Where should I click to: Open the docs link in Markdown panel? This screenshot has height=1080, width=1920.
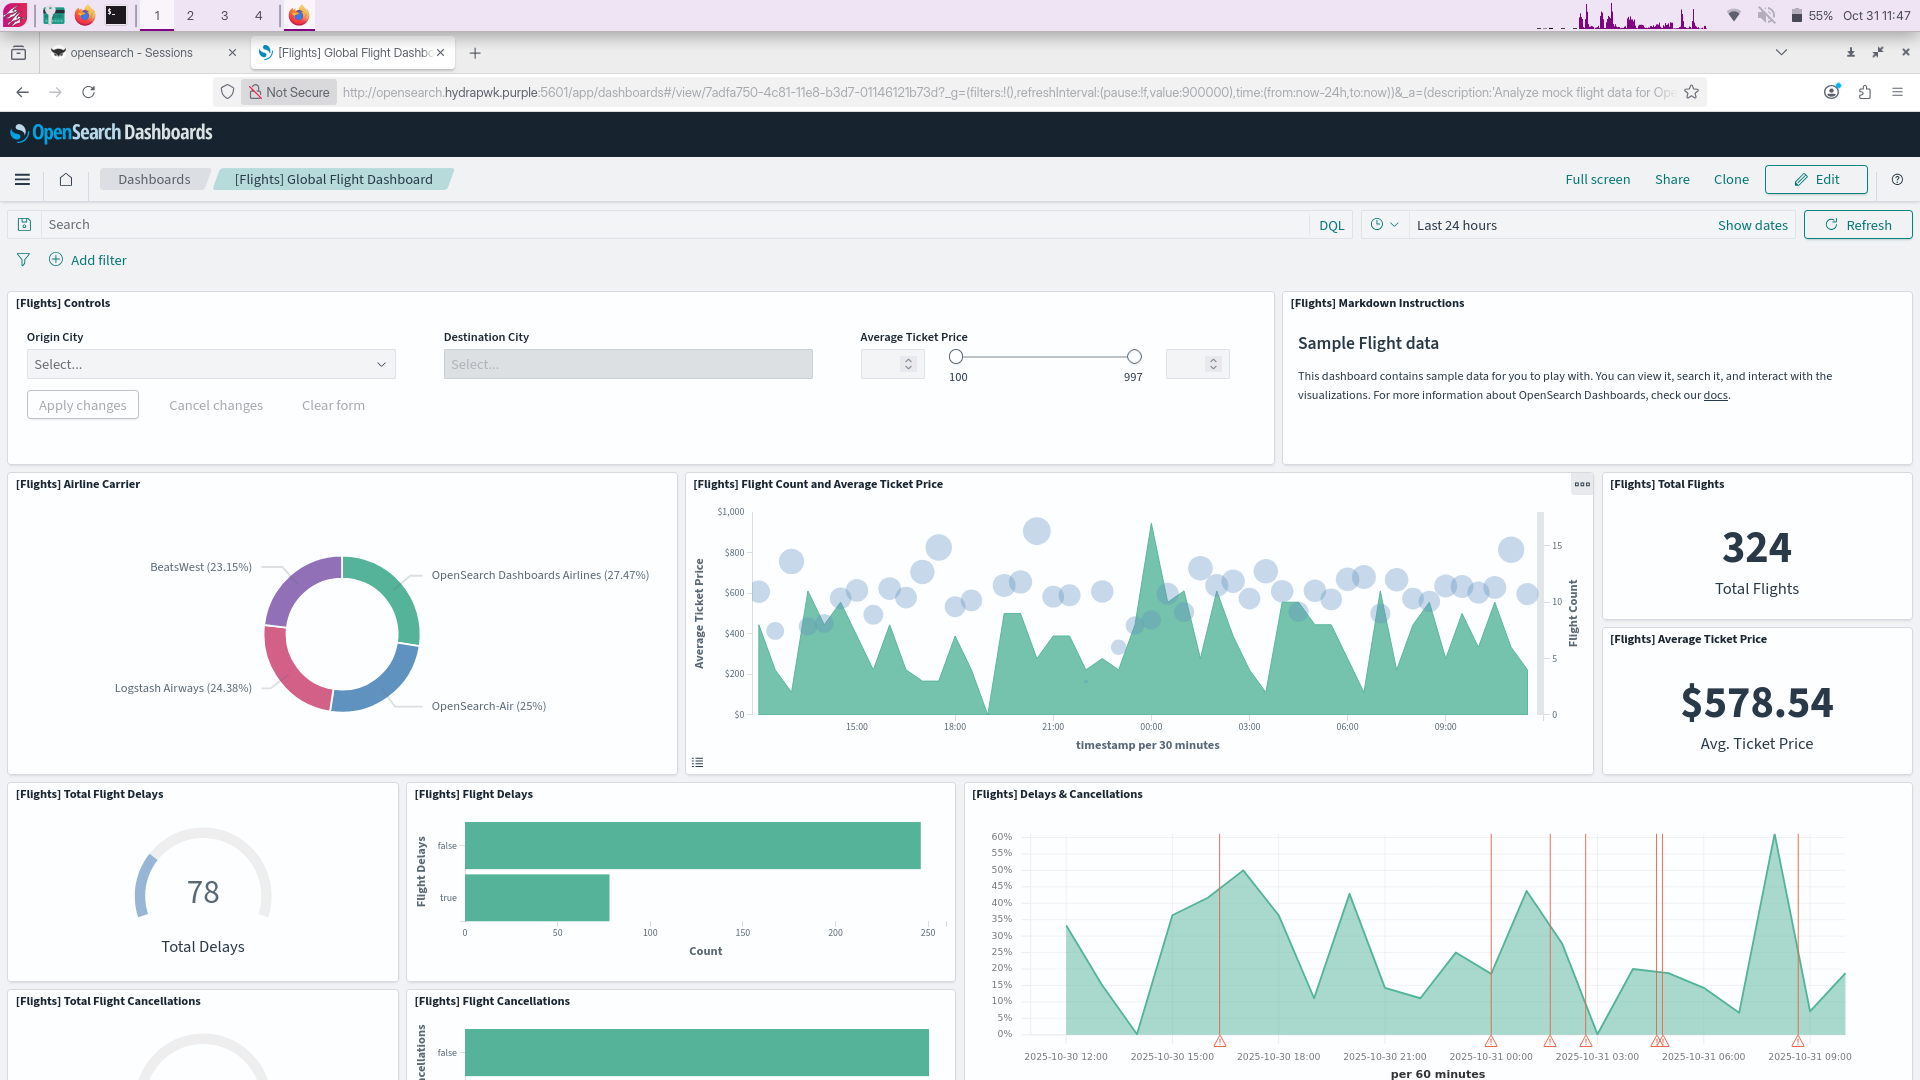[x=1715, y=394]
